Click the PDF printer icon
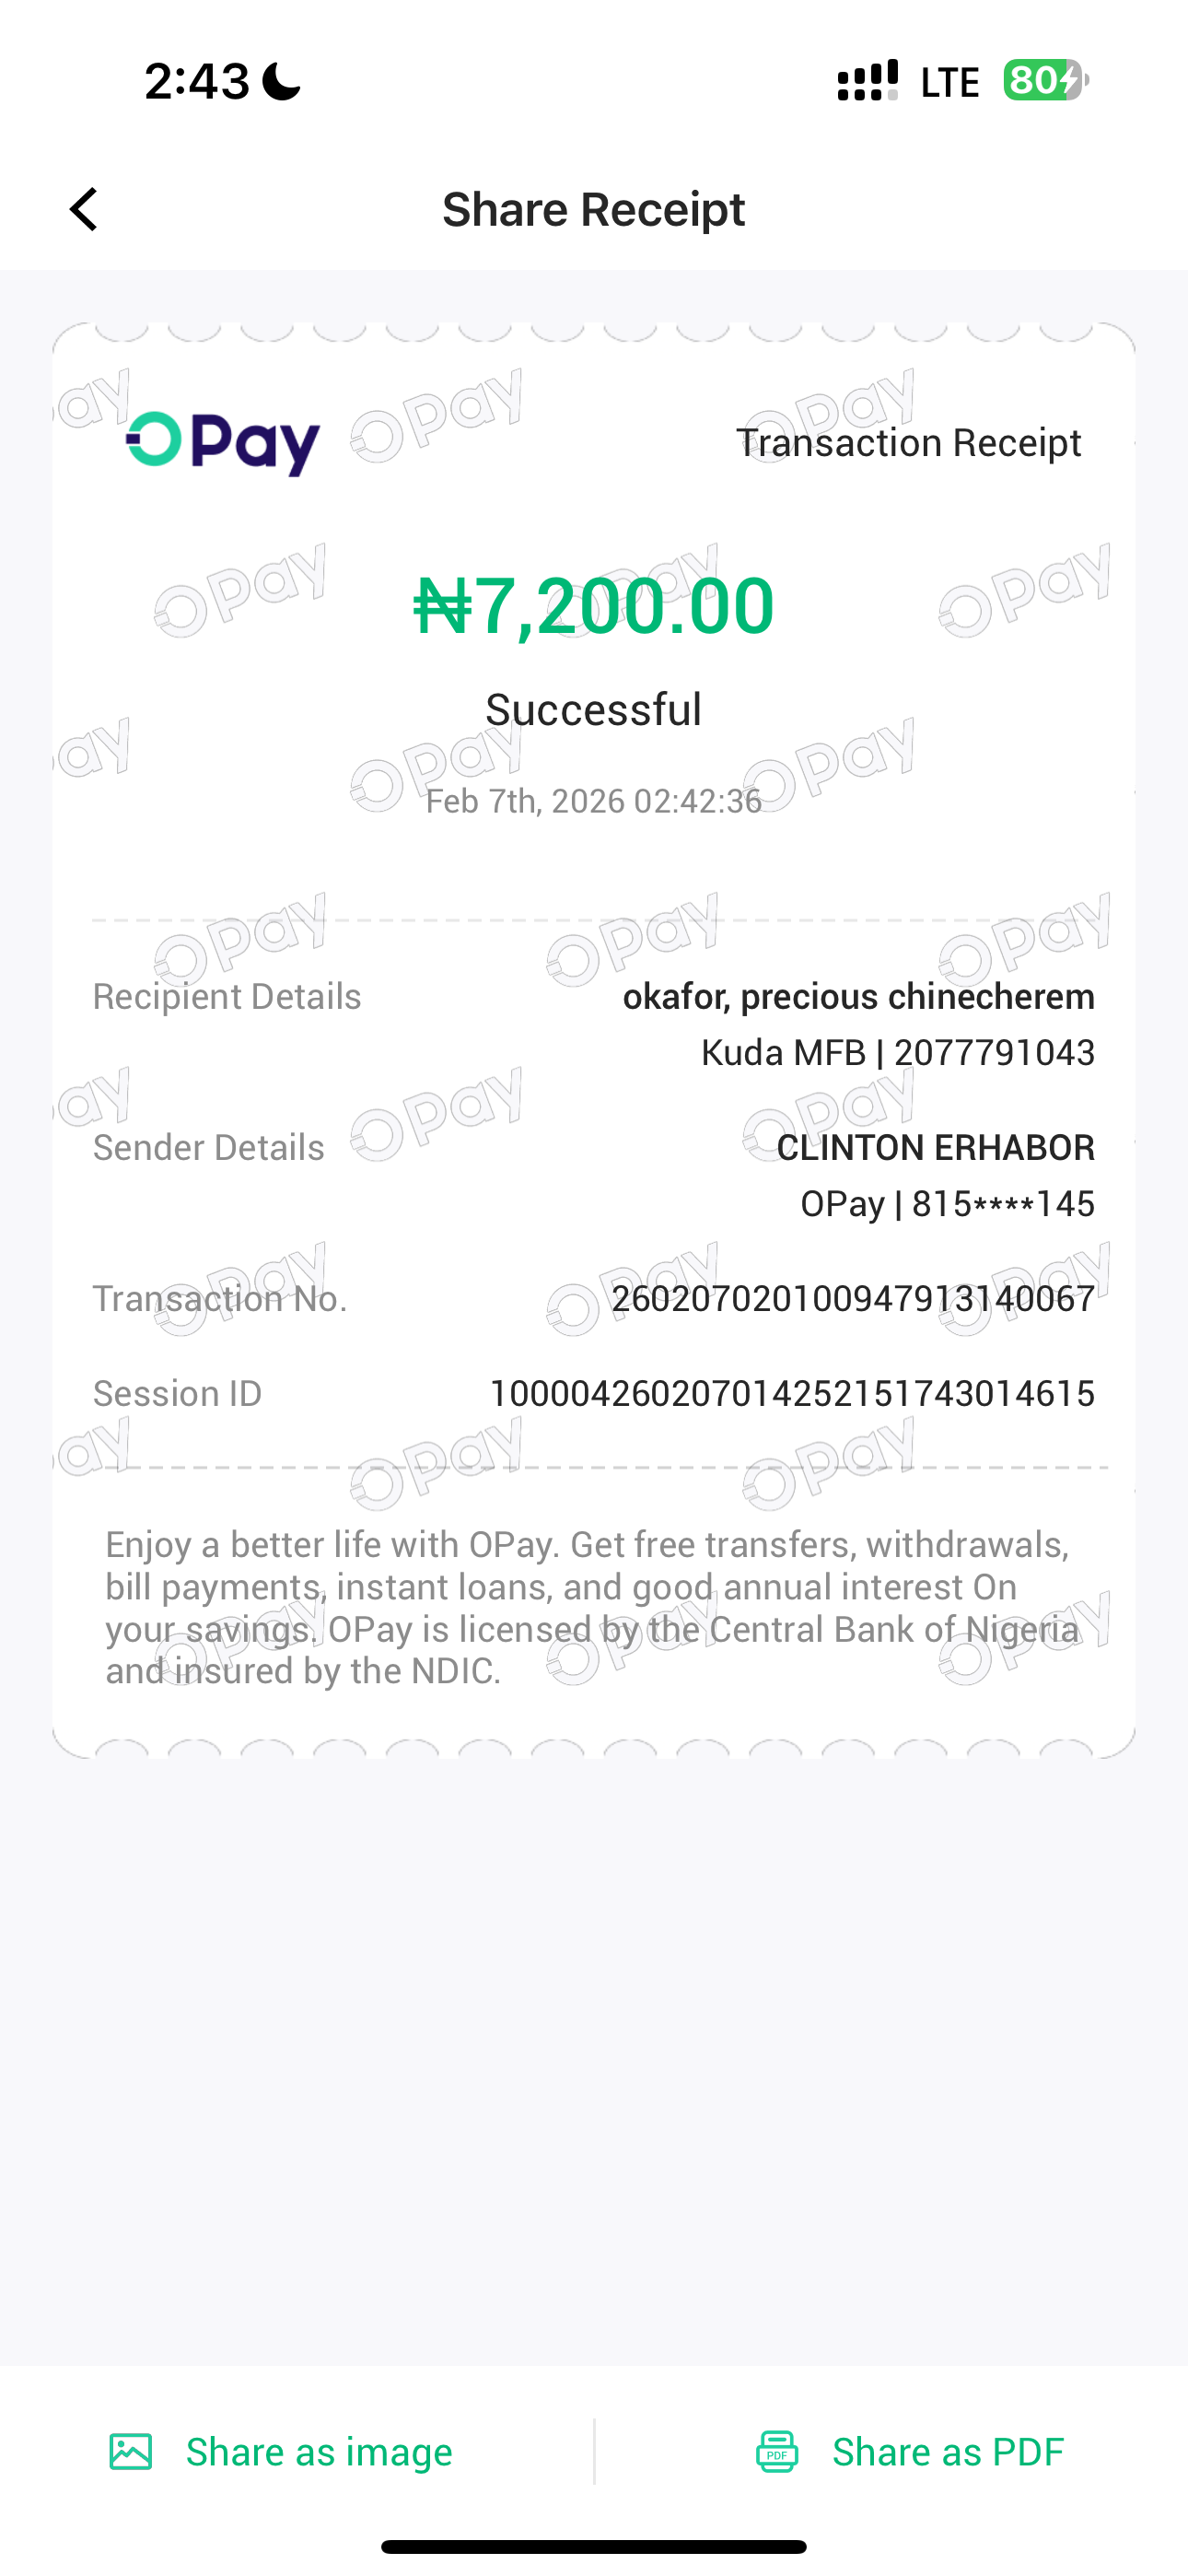This screenshot has width=1188, height=2576. (777, 2451)
